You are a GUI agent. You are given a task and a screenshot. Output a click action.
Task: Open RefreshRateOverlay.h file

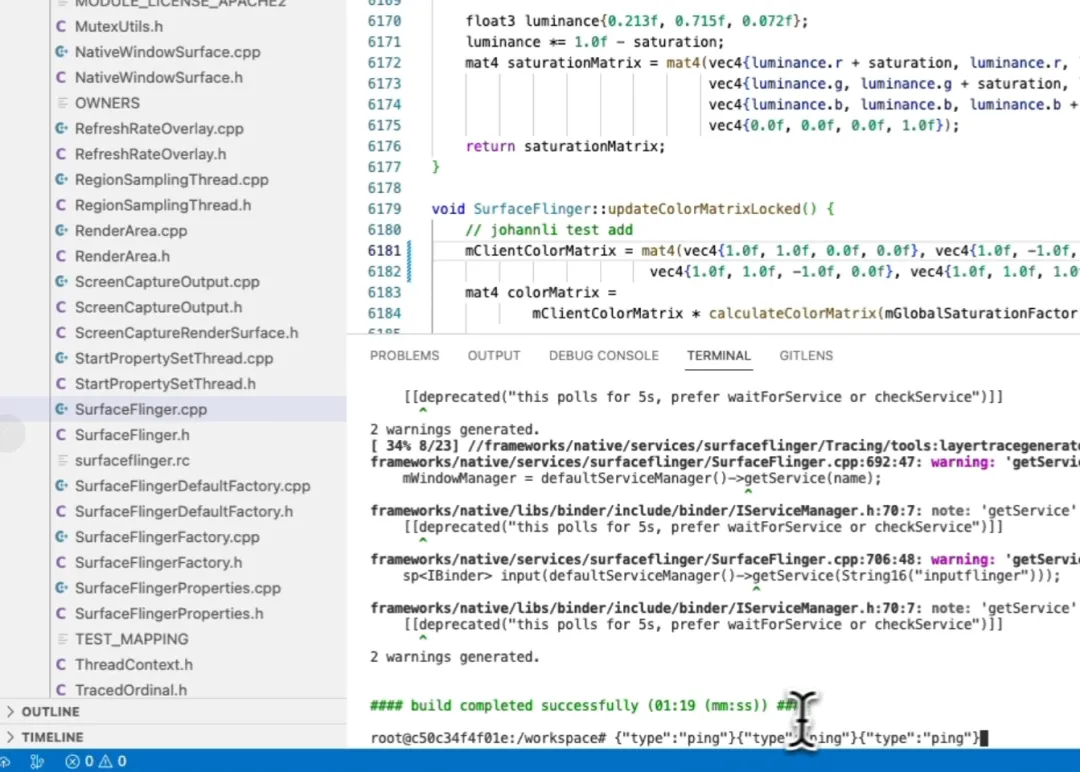(x=150, y=154)
